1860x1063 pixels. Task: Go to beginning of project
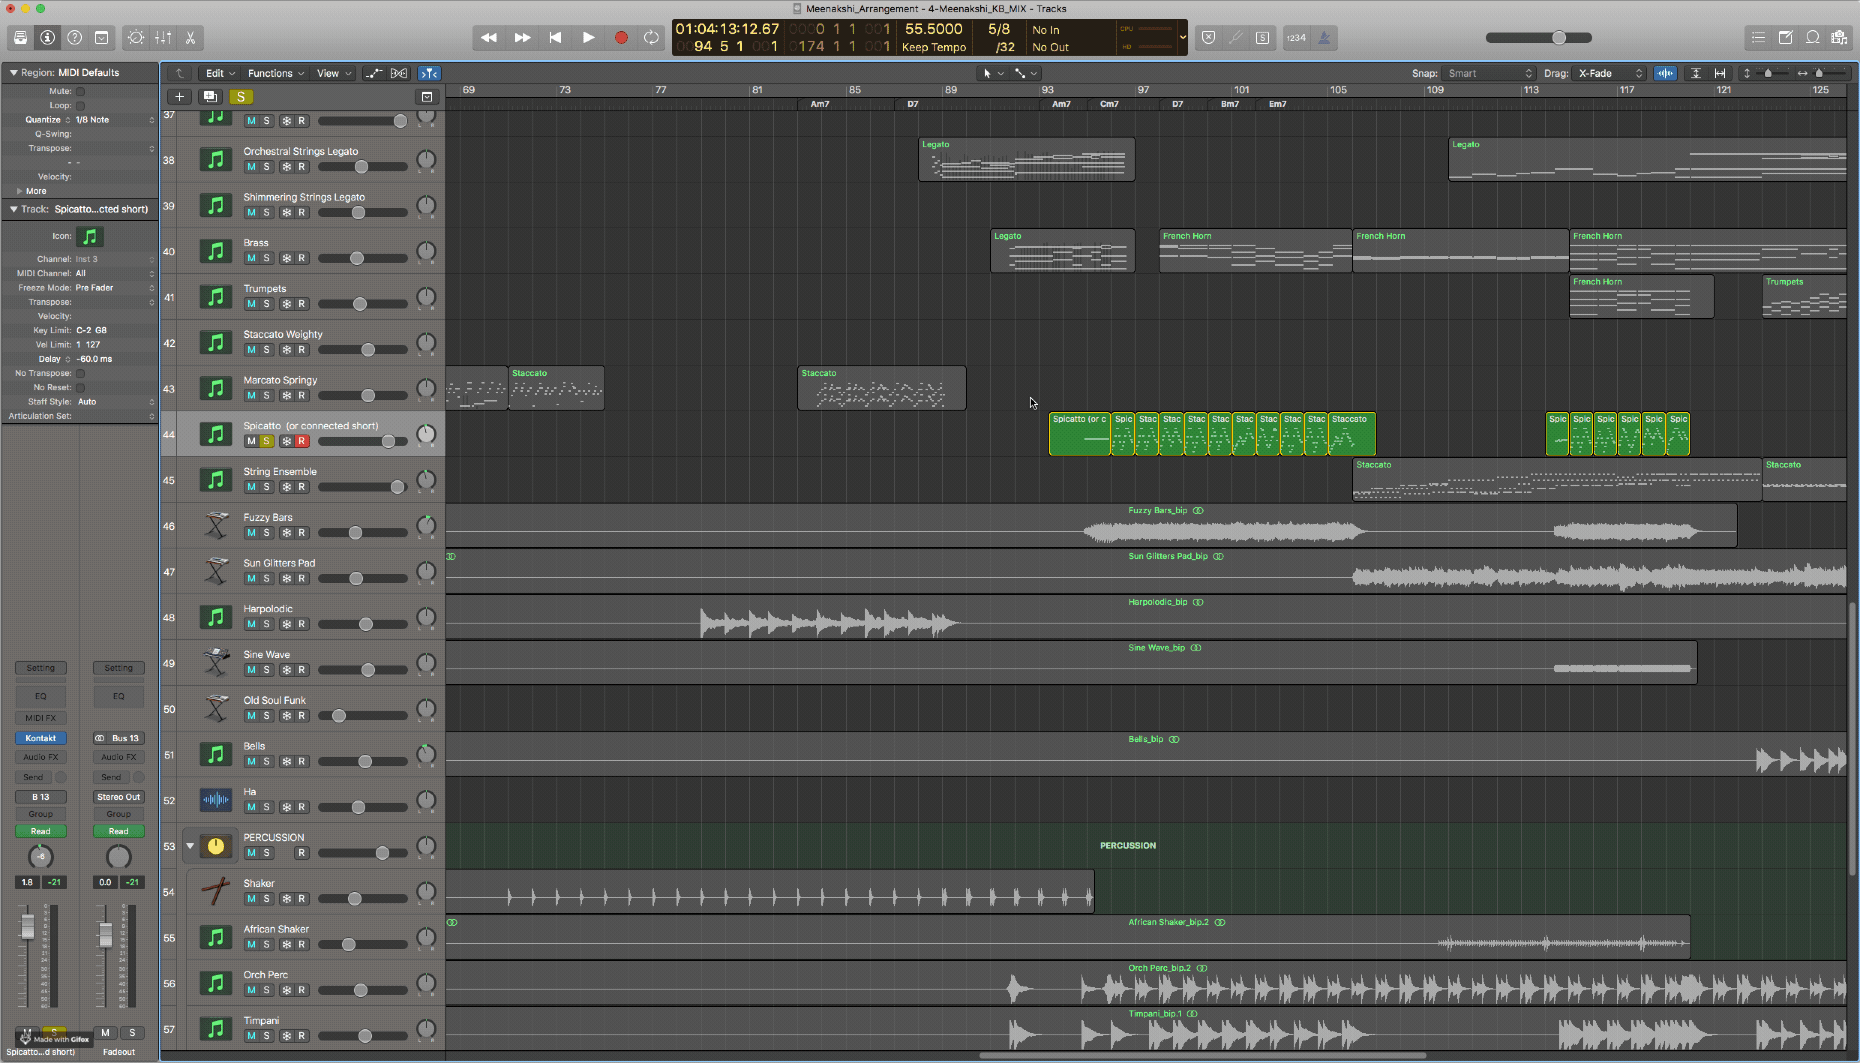pyautogui.click(x=555, y=38)
